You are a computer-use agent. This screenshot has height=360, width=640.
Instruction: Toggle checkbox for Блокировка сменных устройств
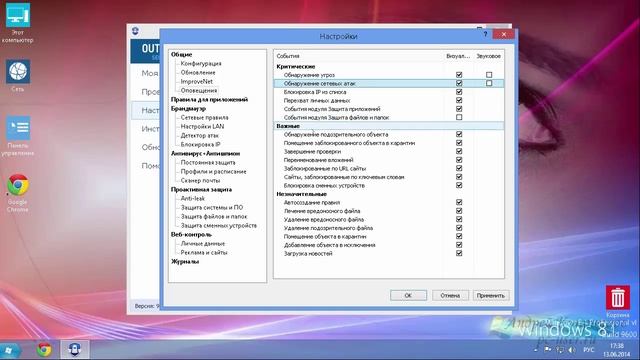459,185
